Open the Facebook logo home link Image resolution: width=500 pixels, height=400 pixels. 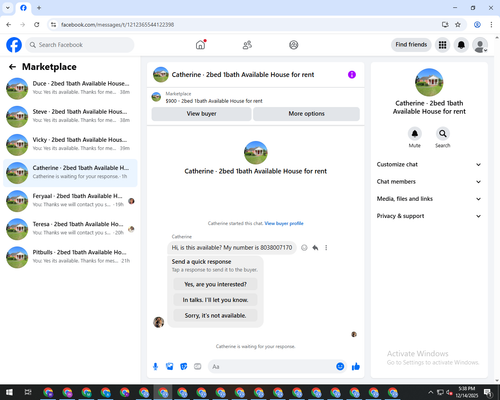point(14,45)
